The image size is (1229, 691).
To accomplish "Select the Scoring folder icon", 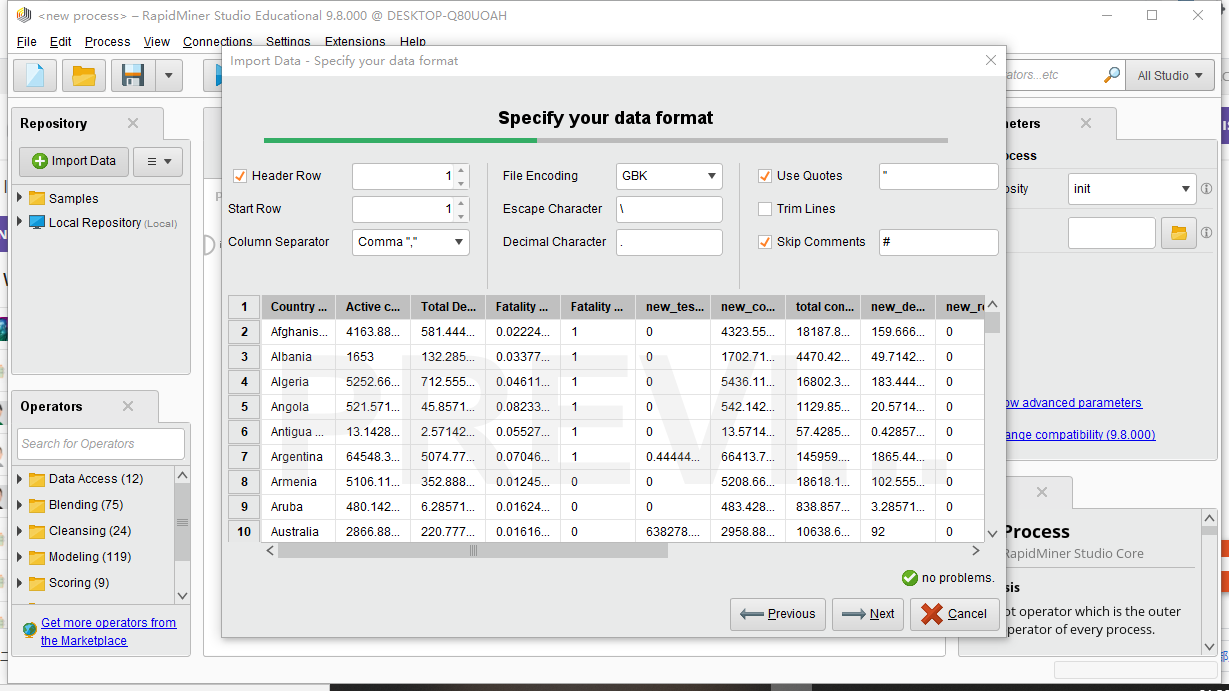I will point(37,583).
